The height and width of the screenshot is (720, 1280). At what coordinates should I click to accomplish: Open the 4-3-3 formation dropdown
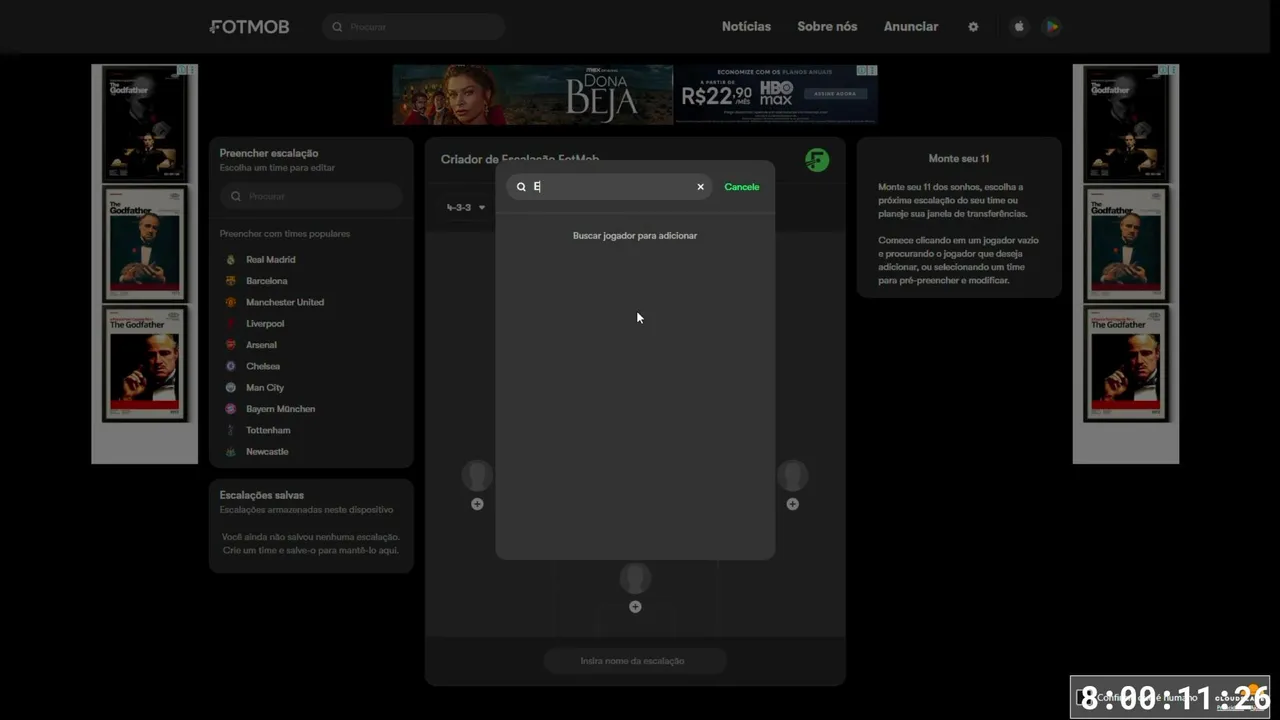[x=466, y=207]
